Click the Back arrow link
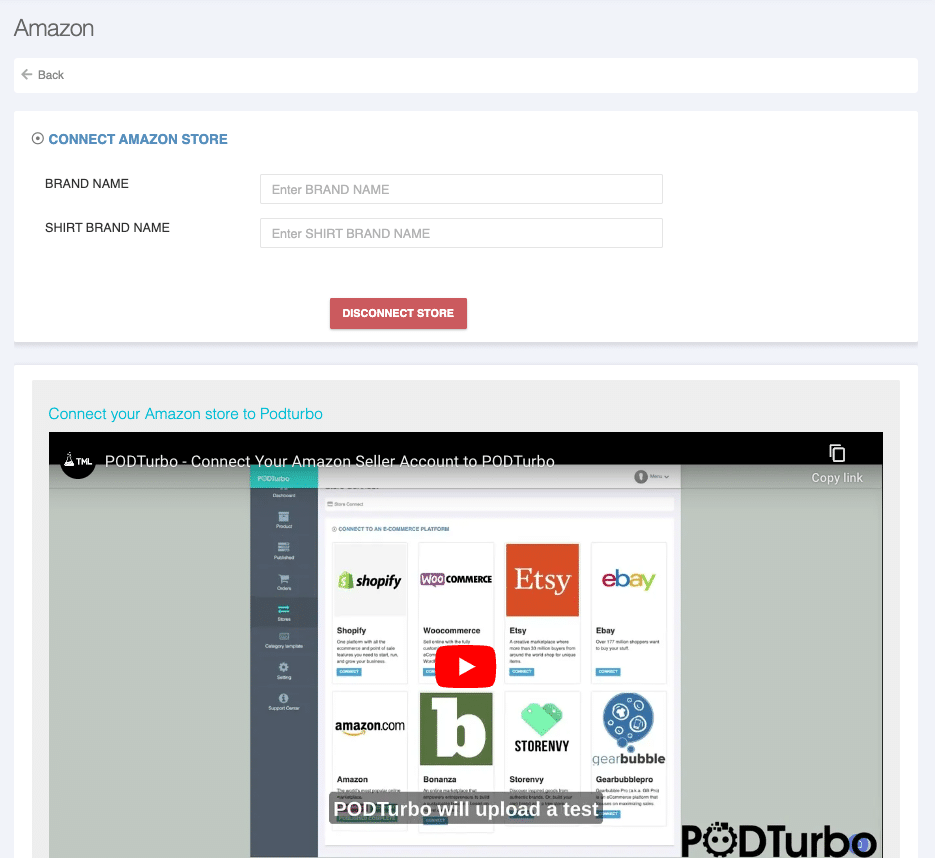Screen dimensions: 935x858 (43, 75)
